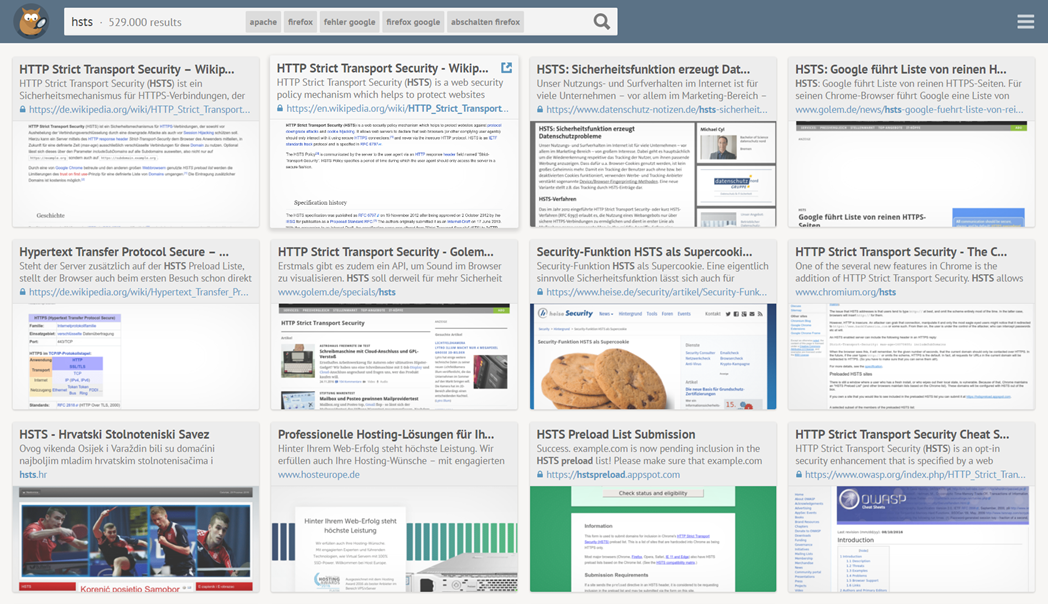Follow the datenschutz-notizen.de/hsts-sicherheit URL
Viewport: 1048px width, 604px height.
tap(657, 110)
